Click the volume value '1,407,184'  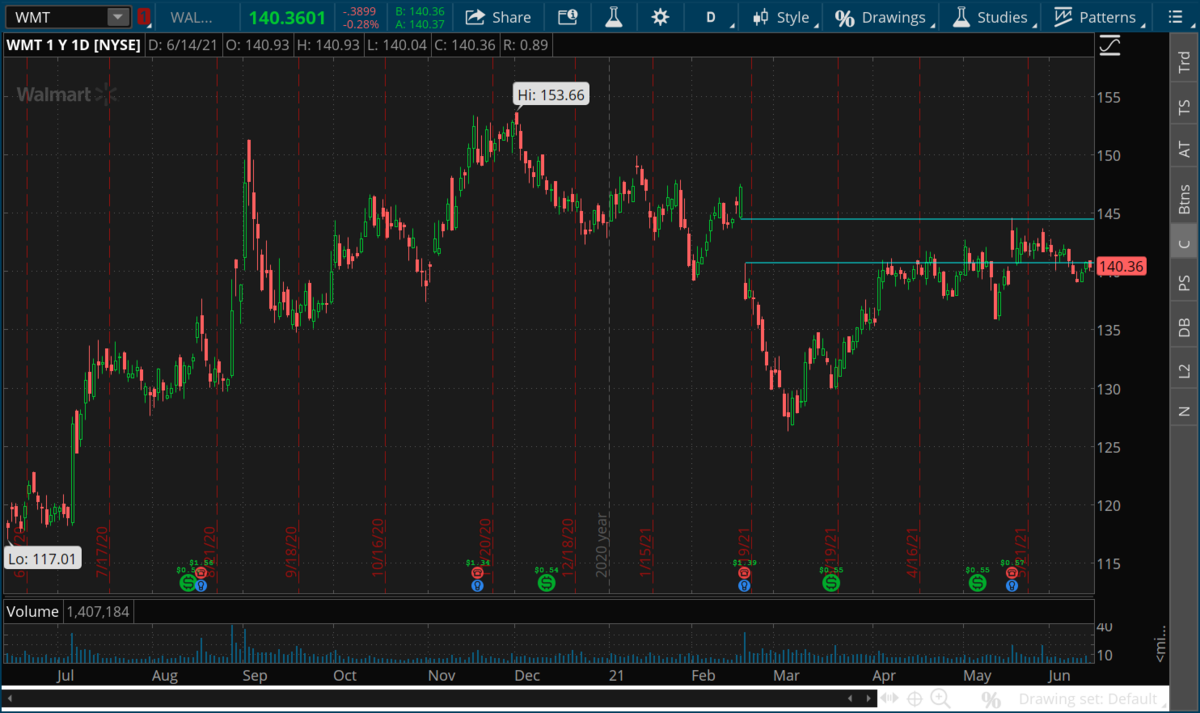(x=98, y=610)
